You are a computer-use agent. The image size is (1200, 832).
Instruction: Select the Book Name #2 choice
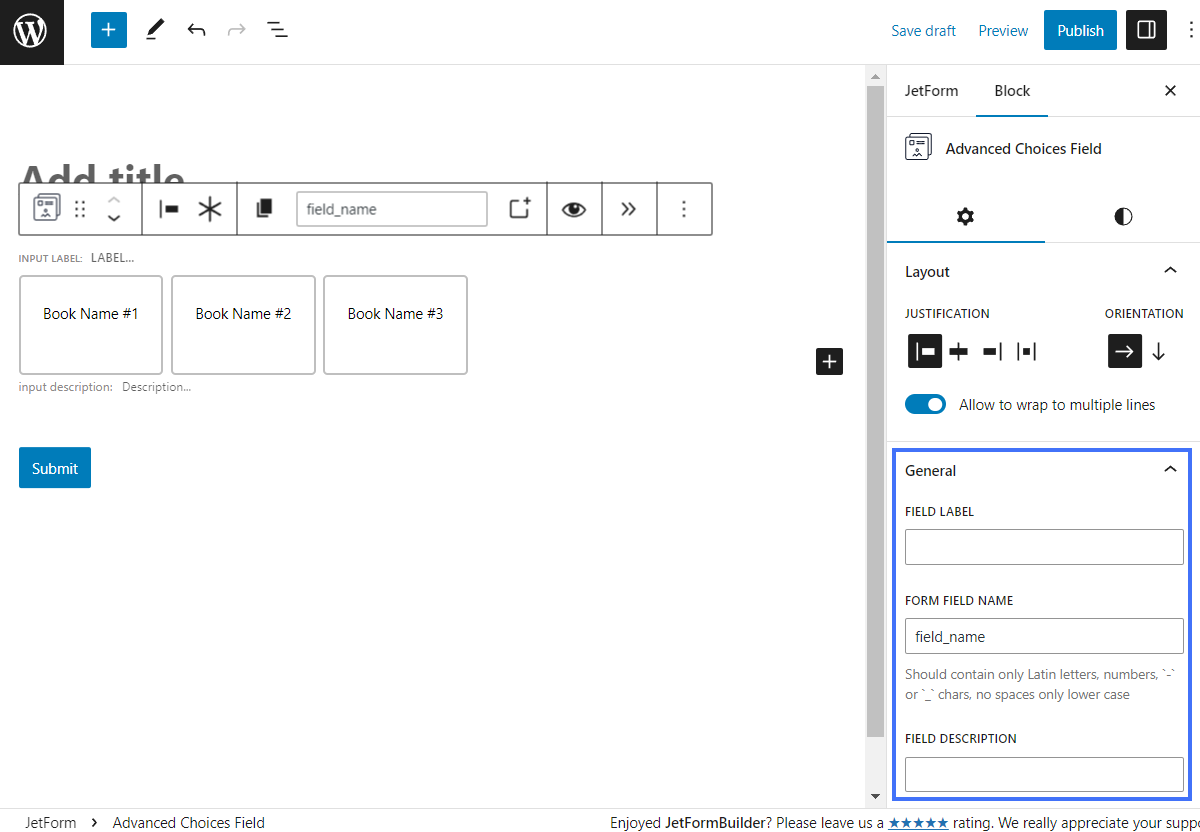243,325
